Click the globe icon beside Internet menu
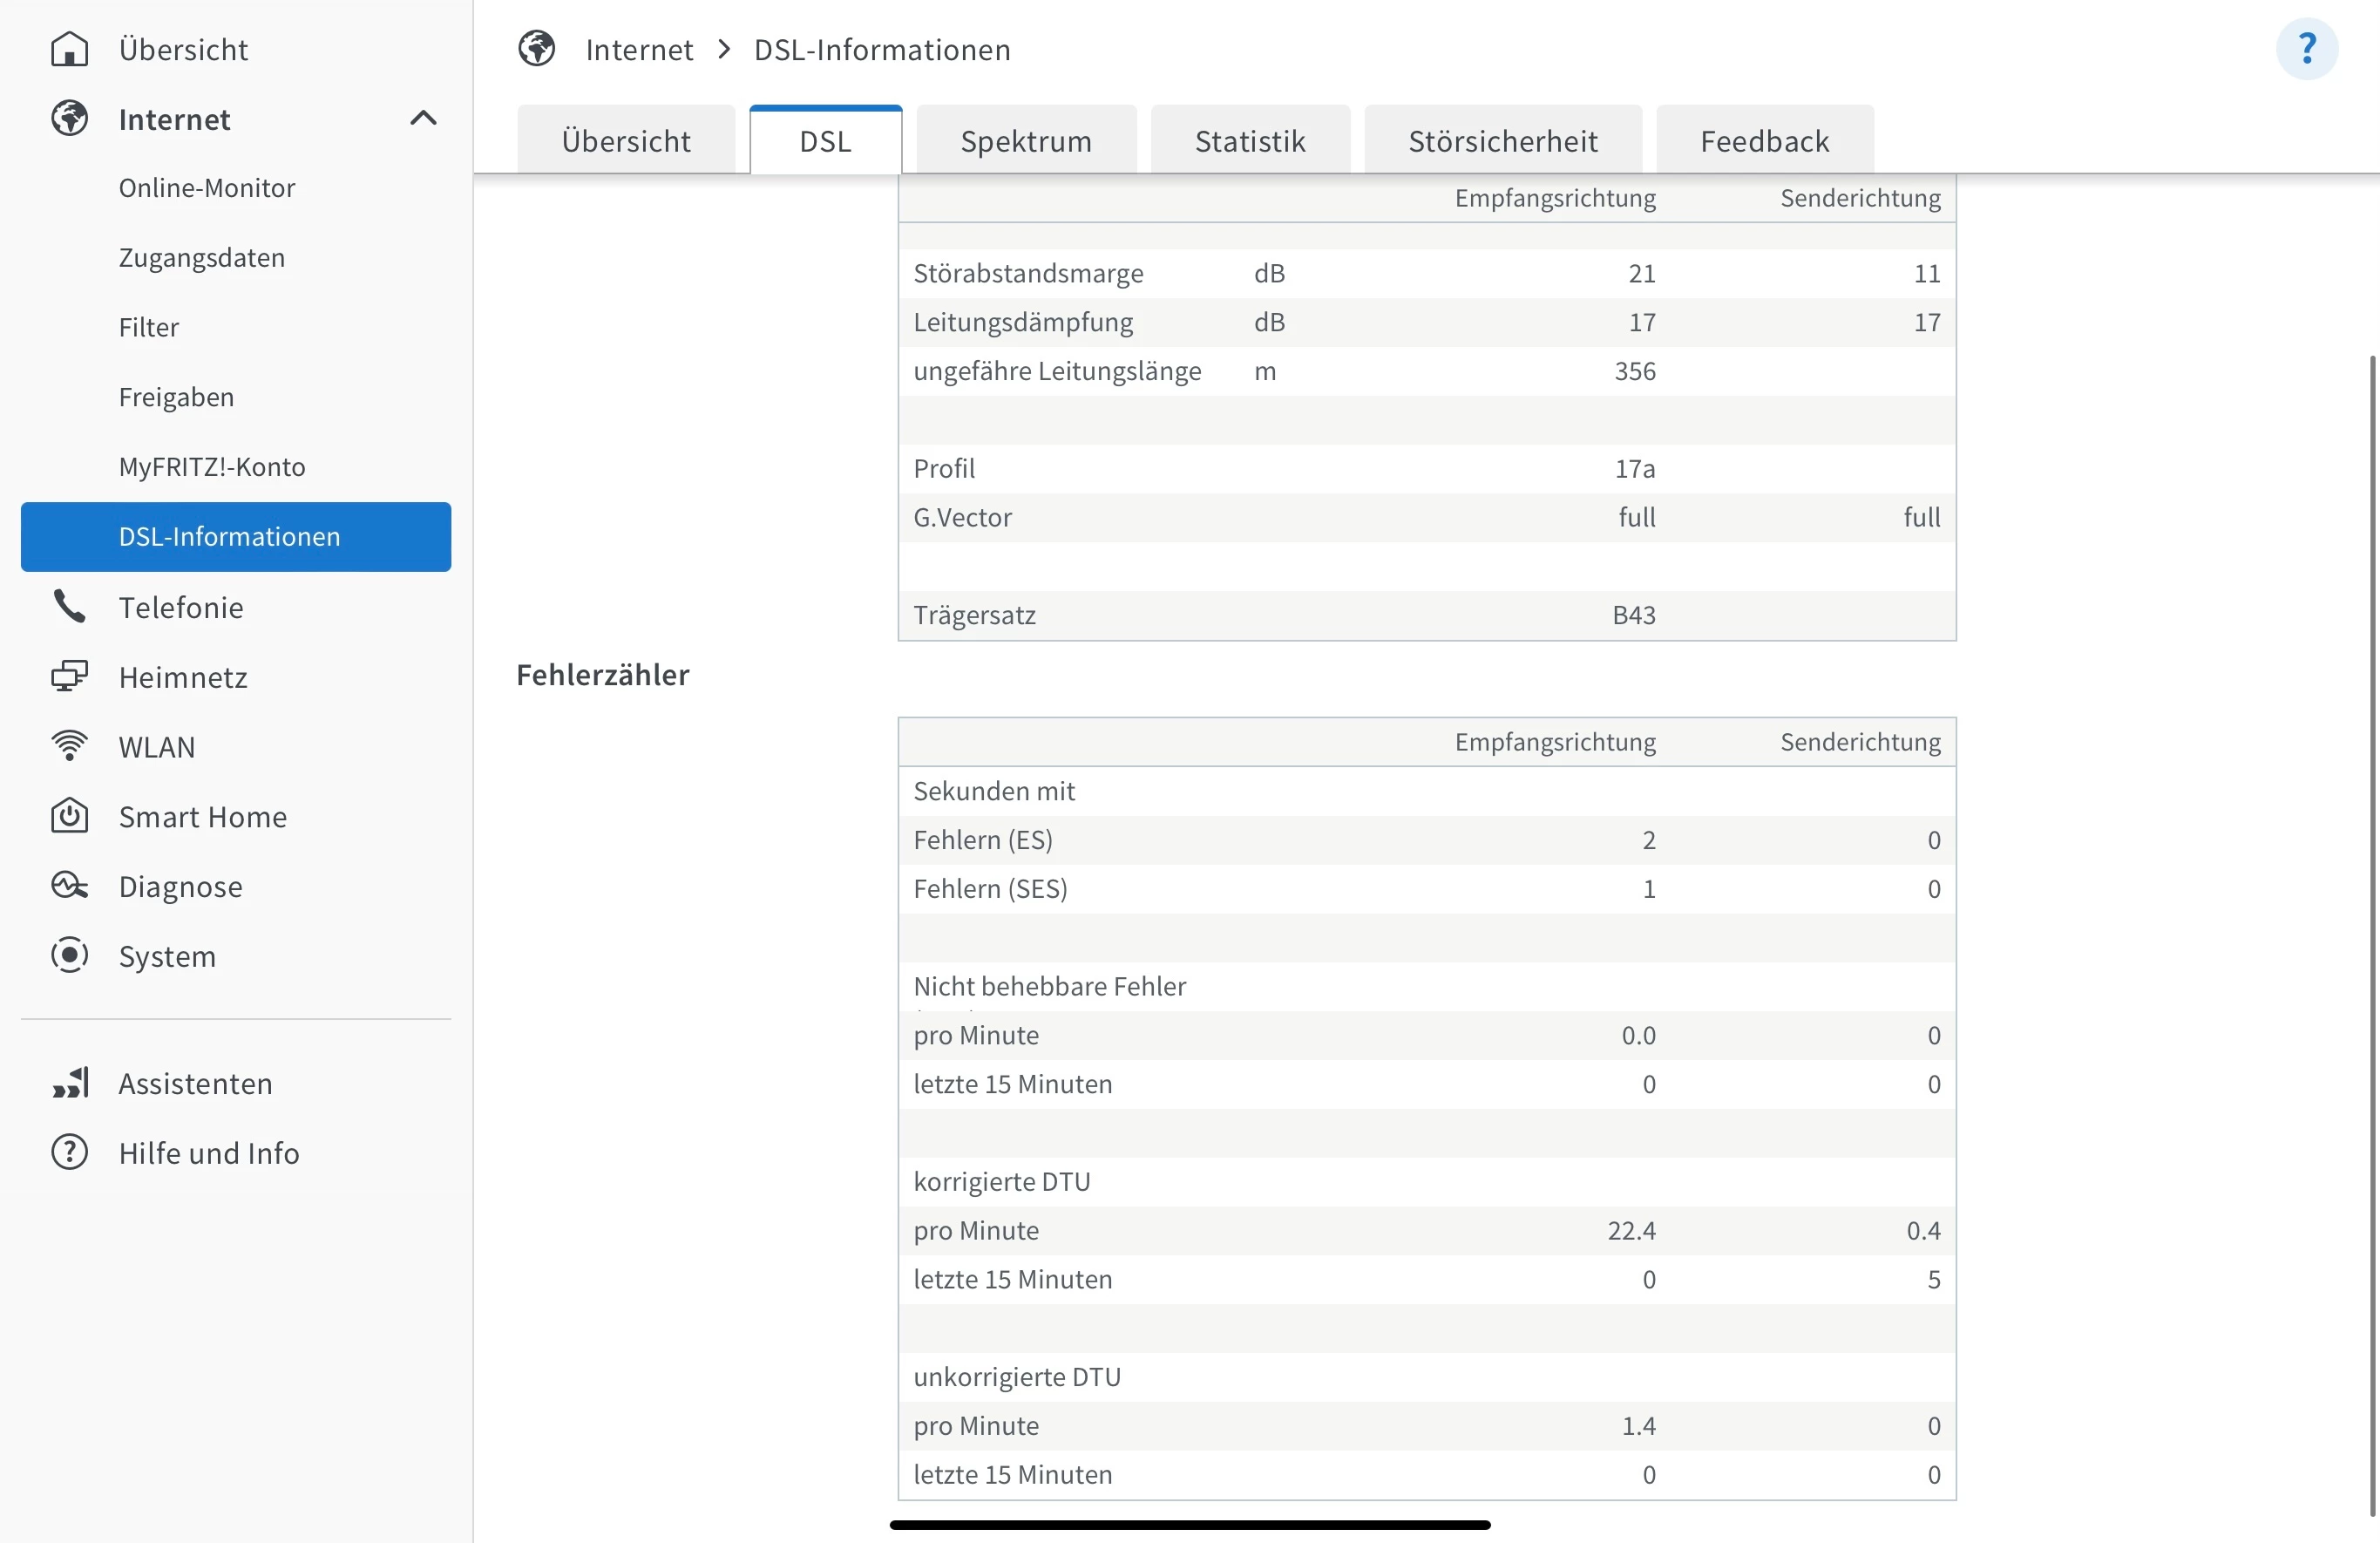This screenshot has height=1543, width=2380. [x=69, y=119]
